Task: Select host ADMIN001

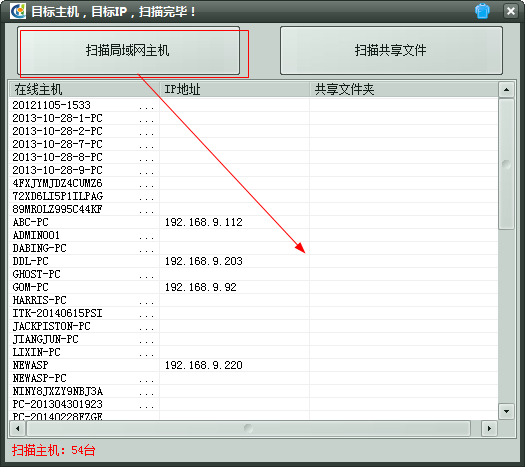Action: click(36, 235)
